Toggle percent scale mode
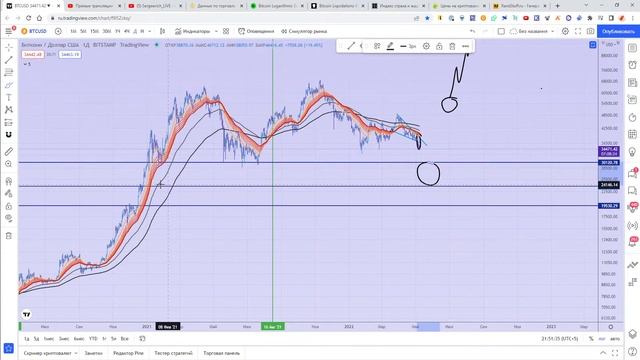This screenshot has height=360, width=640. [591, 339]
